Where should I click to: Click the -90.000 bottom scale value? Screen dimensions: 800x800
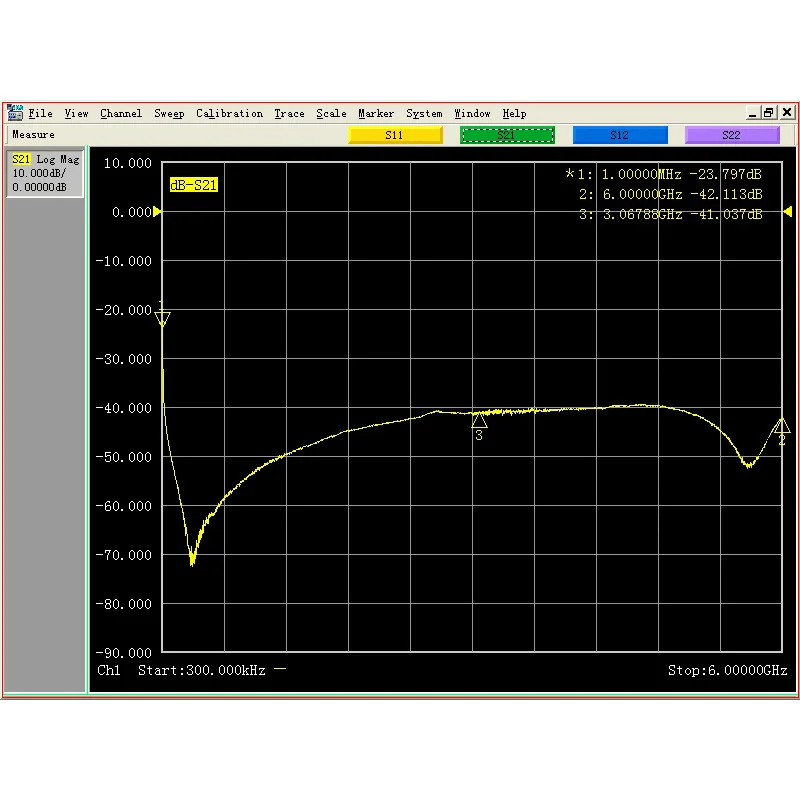(124, 653)
